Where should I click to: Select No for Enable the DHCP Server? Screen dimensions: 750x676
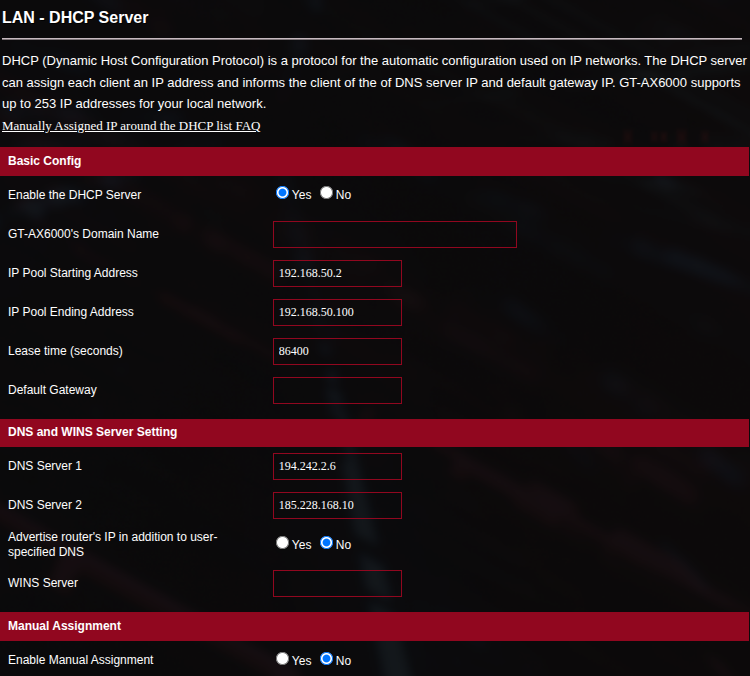(327, 194)
